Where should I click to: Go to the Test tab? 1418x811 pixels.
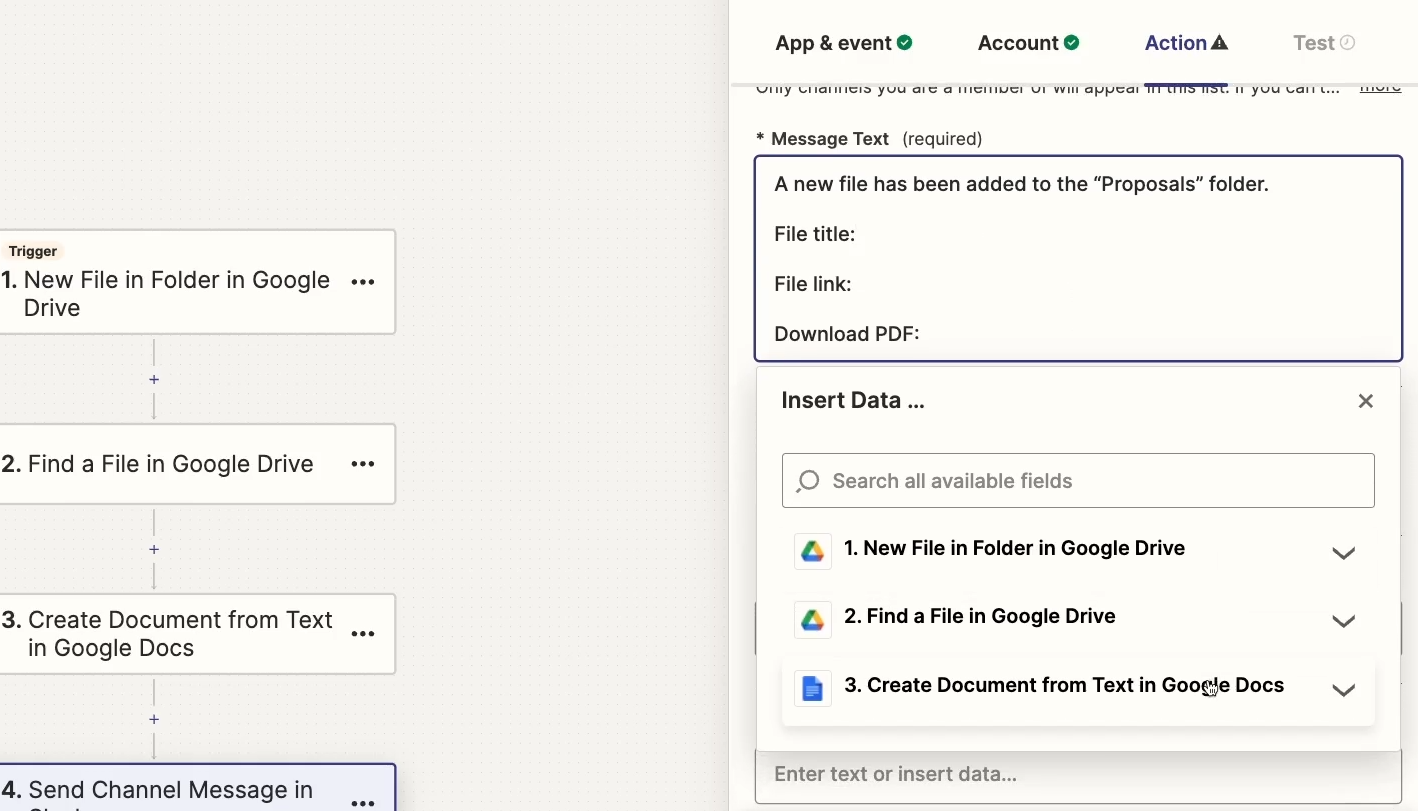1324,43
